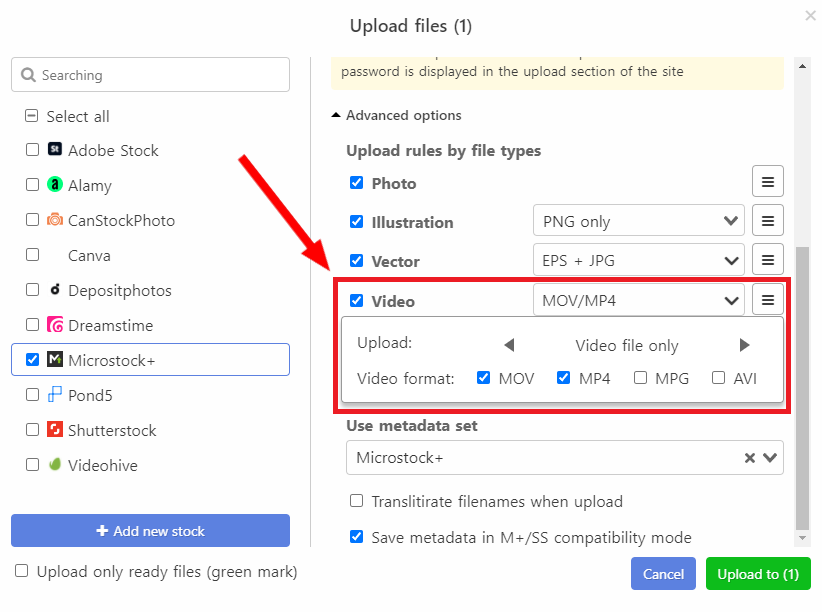The height and width of the screenshot is (612, 822).
Task: Click the options panel scrollbar thumb
Action: point(802,388)
